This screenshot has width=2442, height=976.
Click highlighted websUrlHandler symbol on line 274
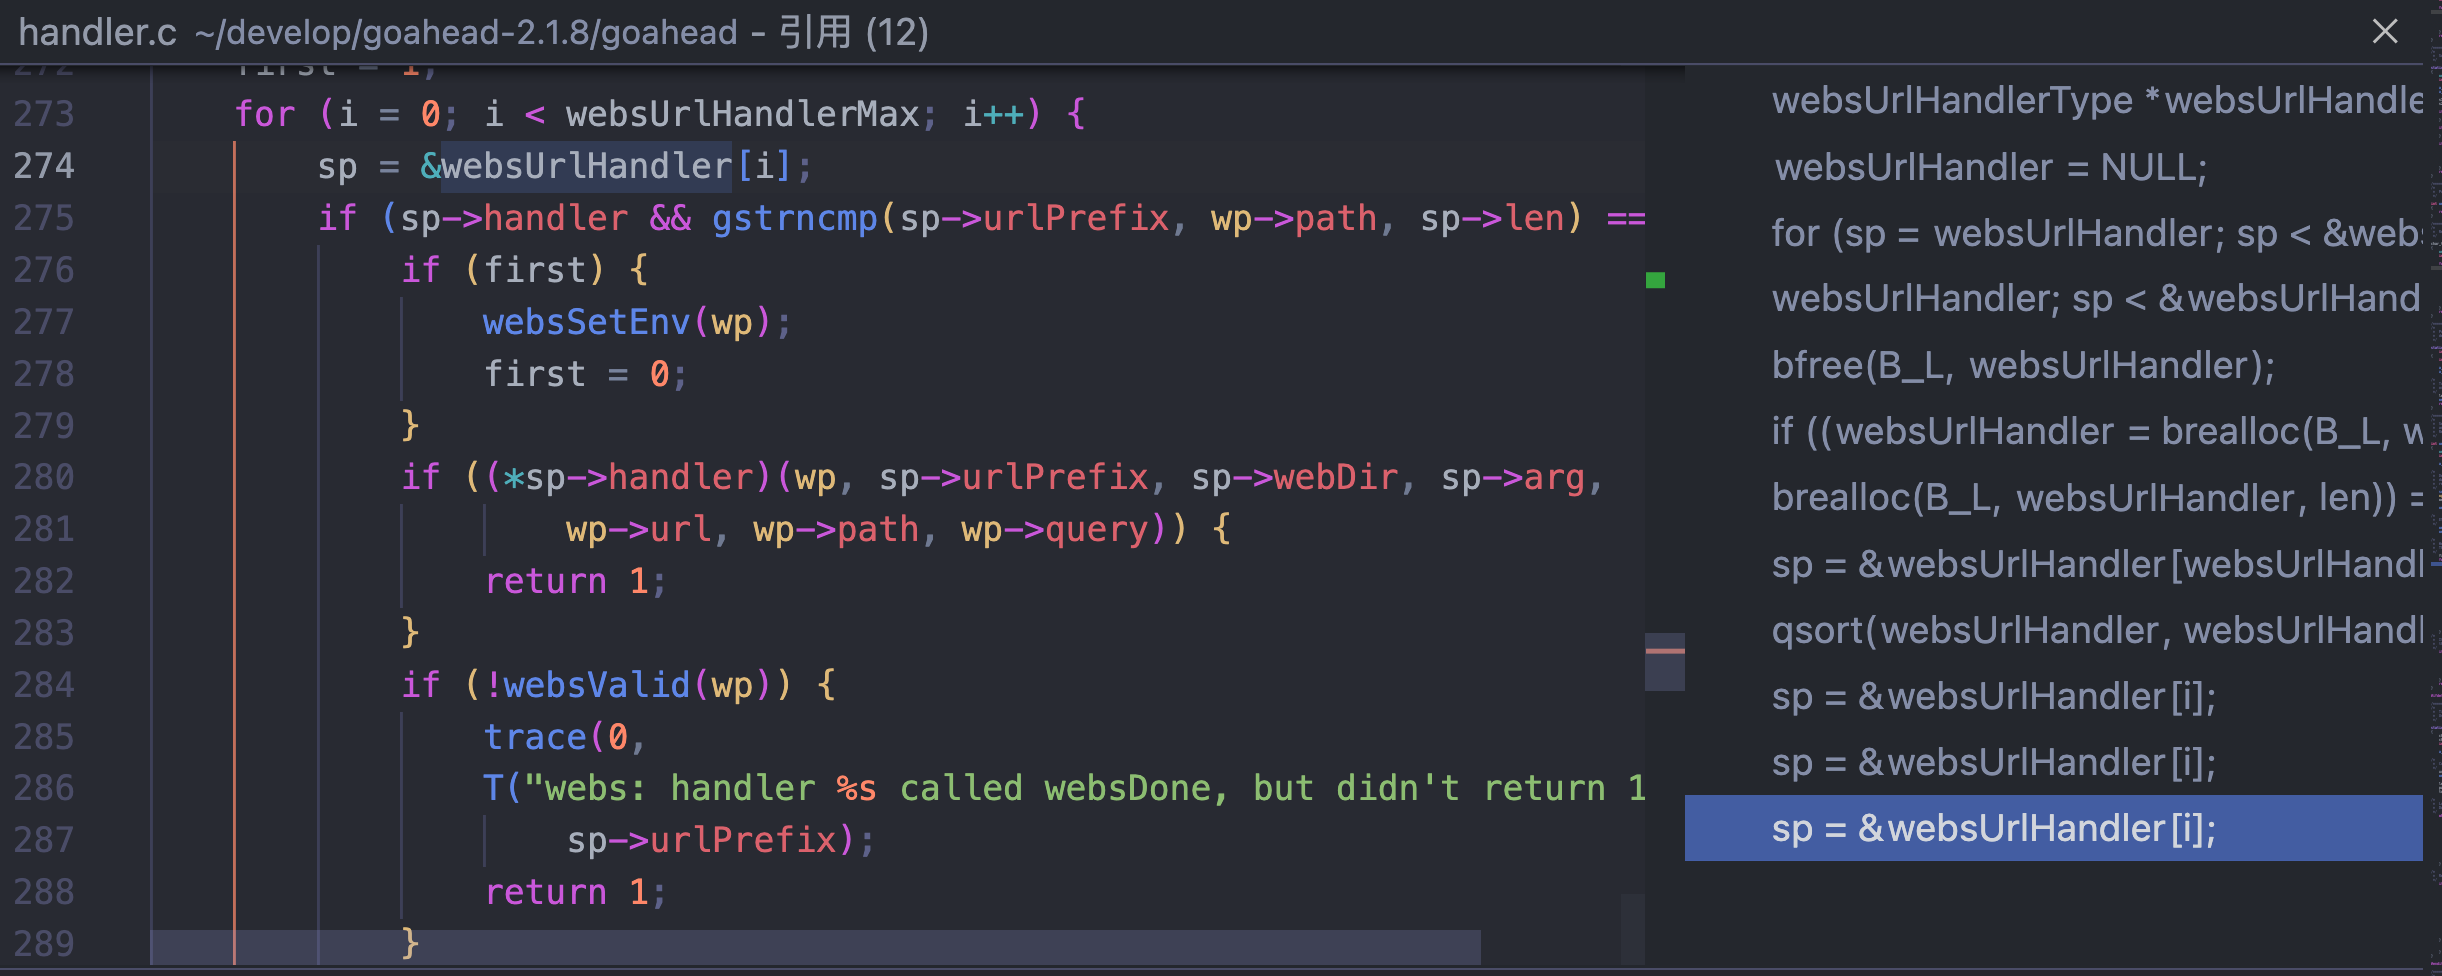point(587,165)
